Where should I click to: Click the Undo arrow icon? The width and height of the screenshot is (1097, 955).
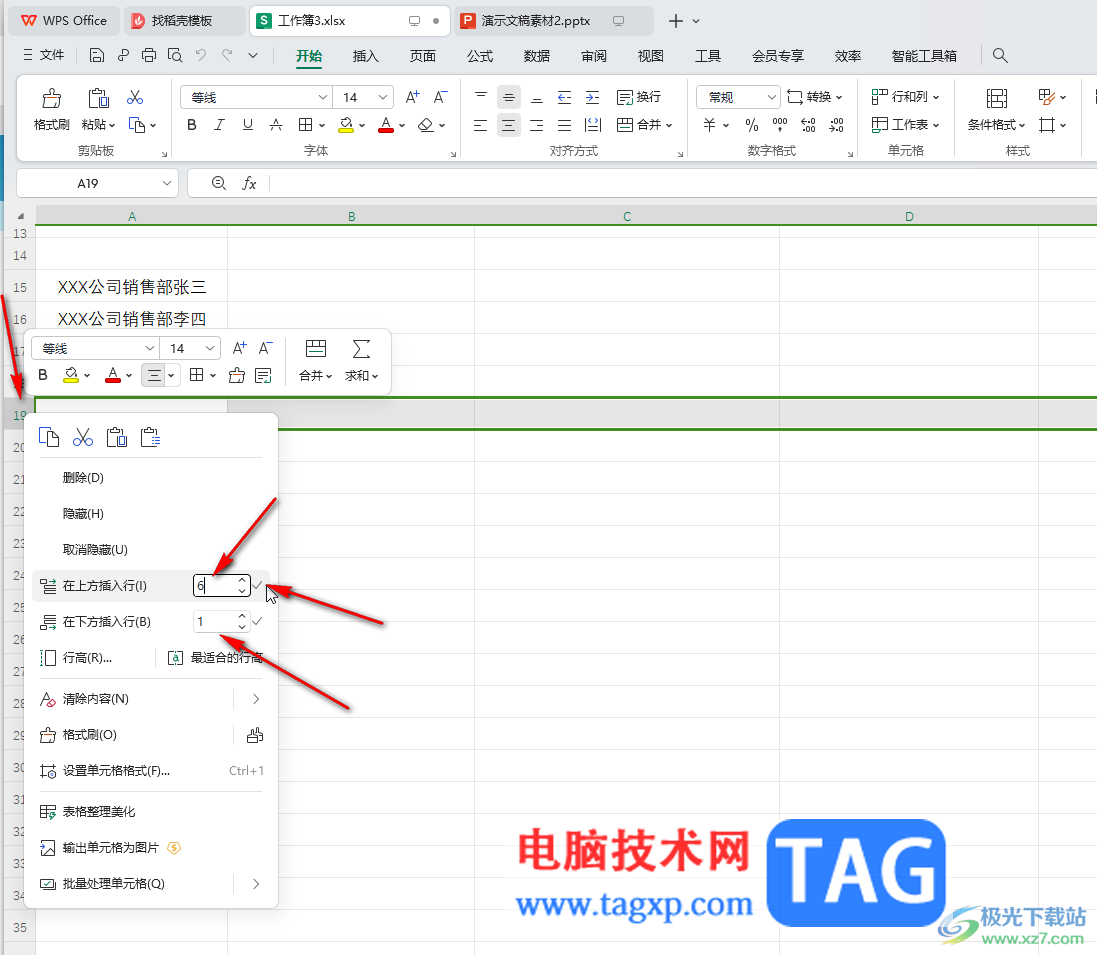[x=201, y=55]
